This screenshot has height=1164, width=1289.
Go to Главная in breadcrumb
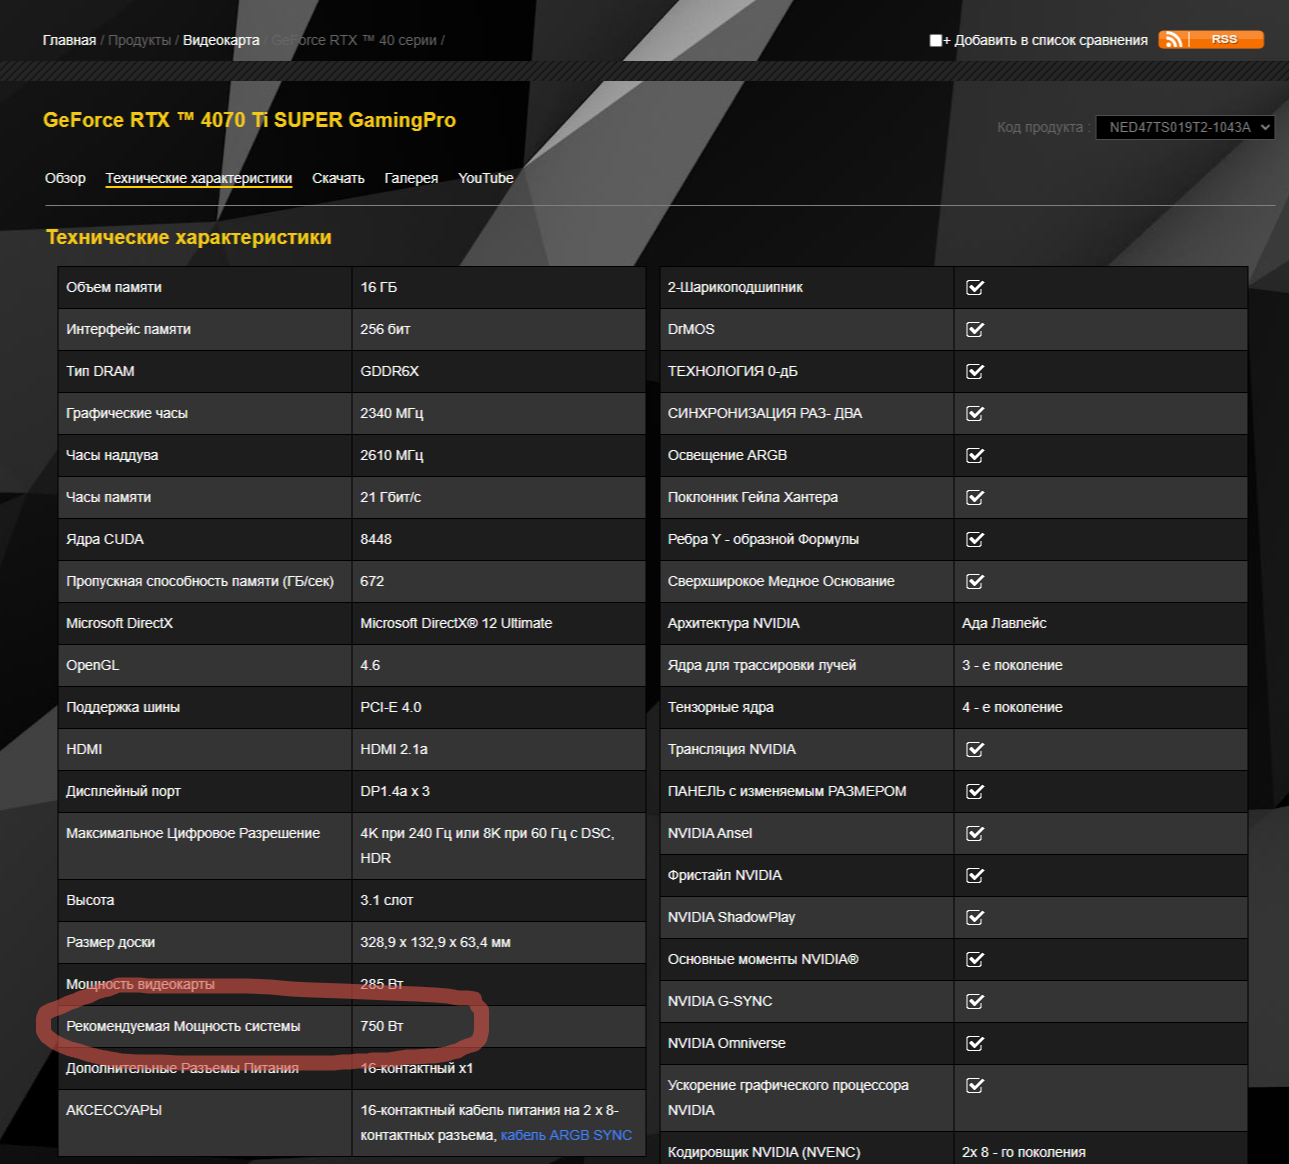(69, 40)
